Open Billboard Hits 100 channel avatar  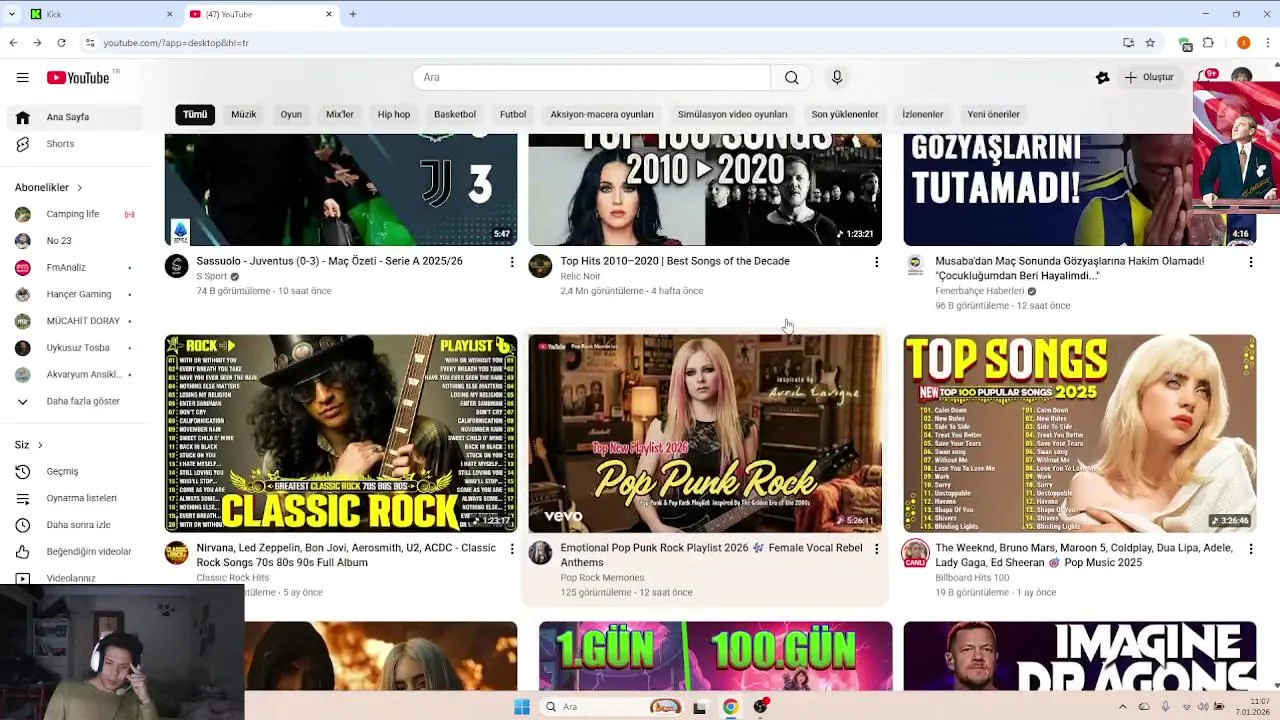tap(915, 553)
